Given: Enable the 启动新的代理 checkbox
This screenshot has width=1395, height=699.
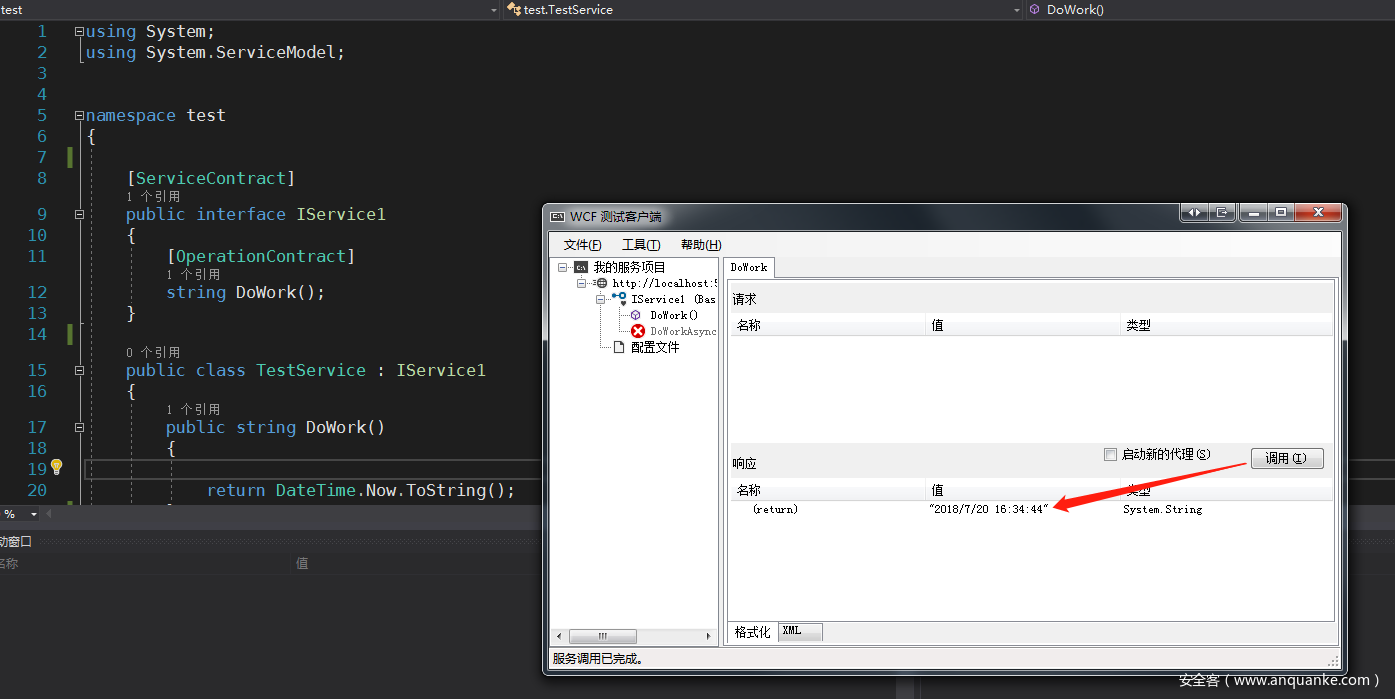Looking at the screenshot, I should coord(1110,454).
